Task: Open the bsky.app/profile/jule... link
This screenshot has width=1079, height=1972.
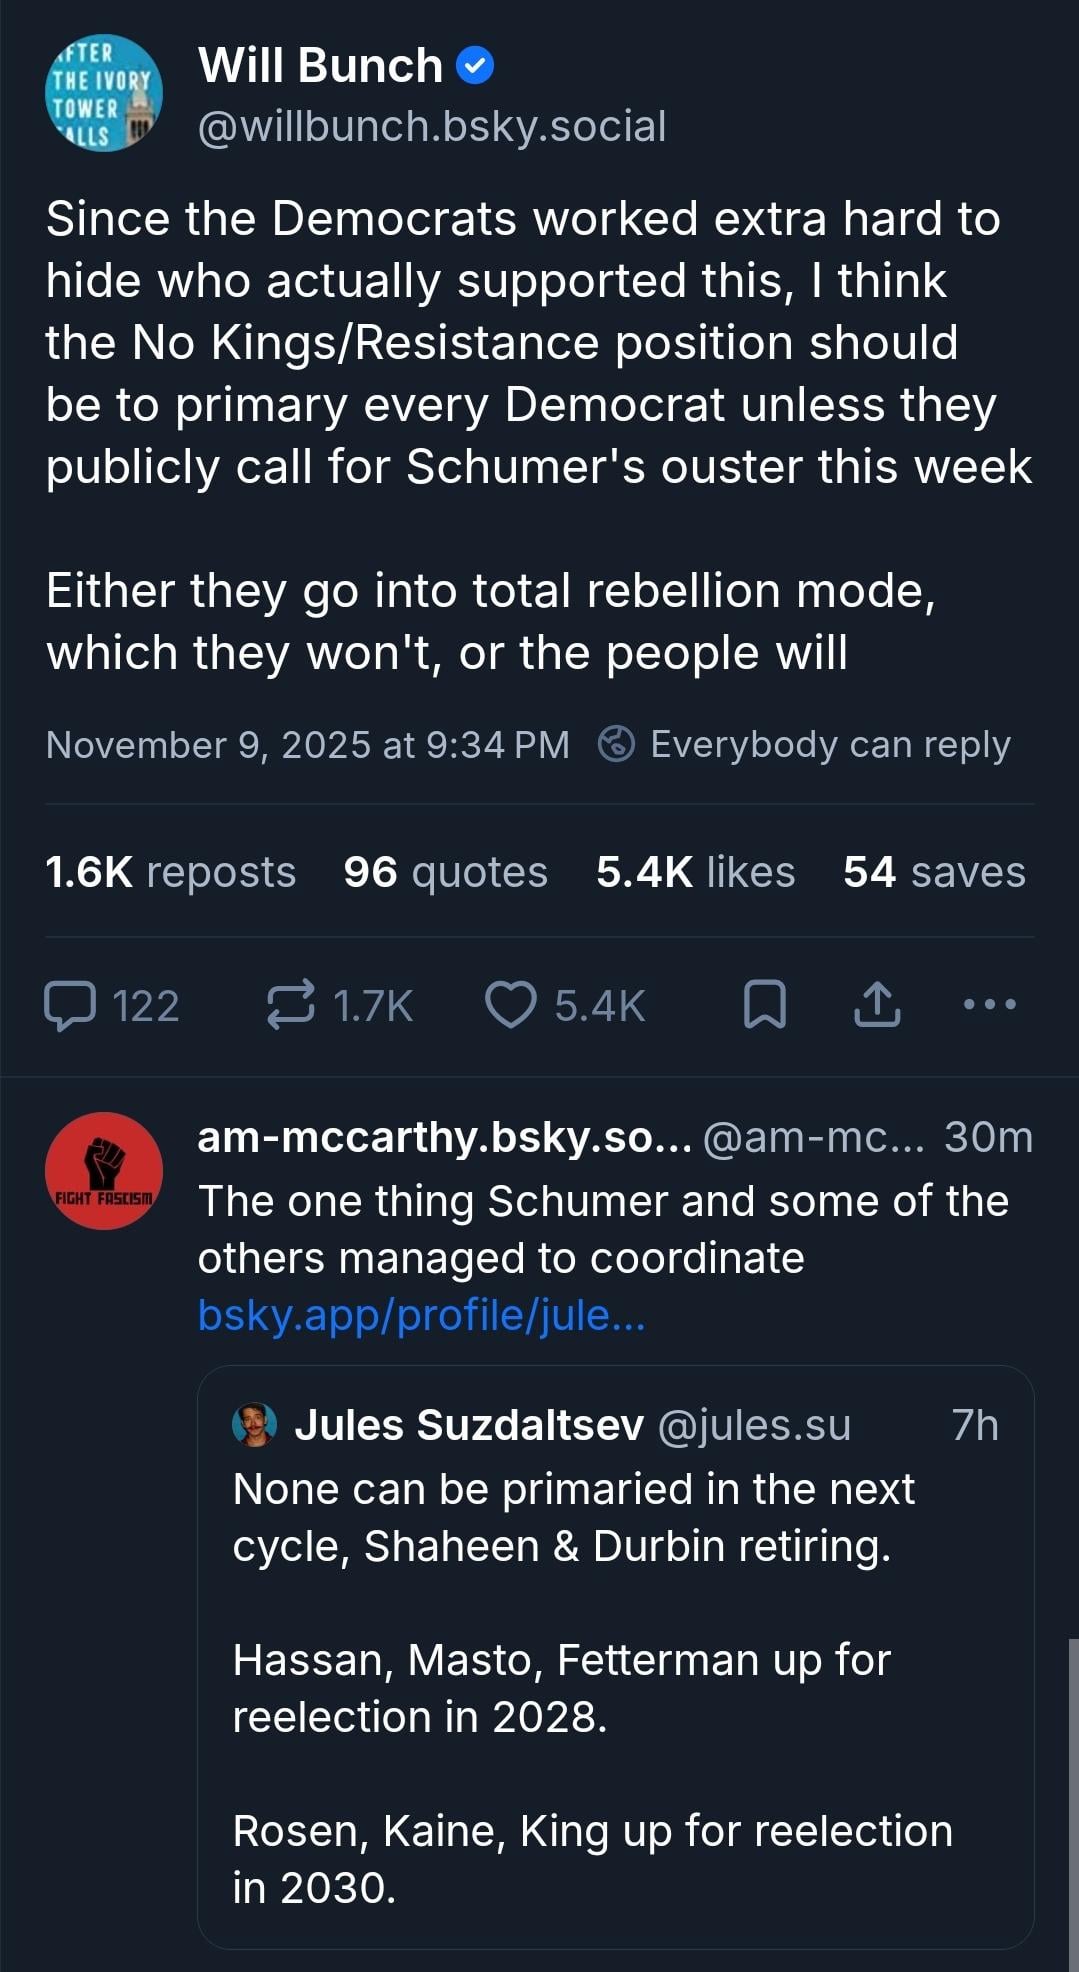Action: coord(421,1315)
